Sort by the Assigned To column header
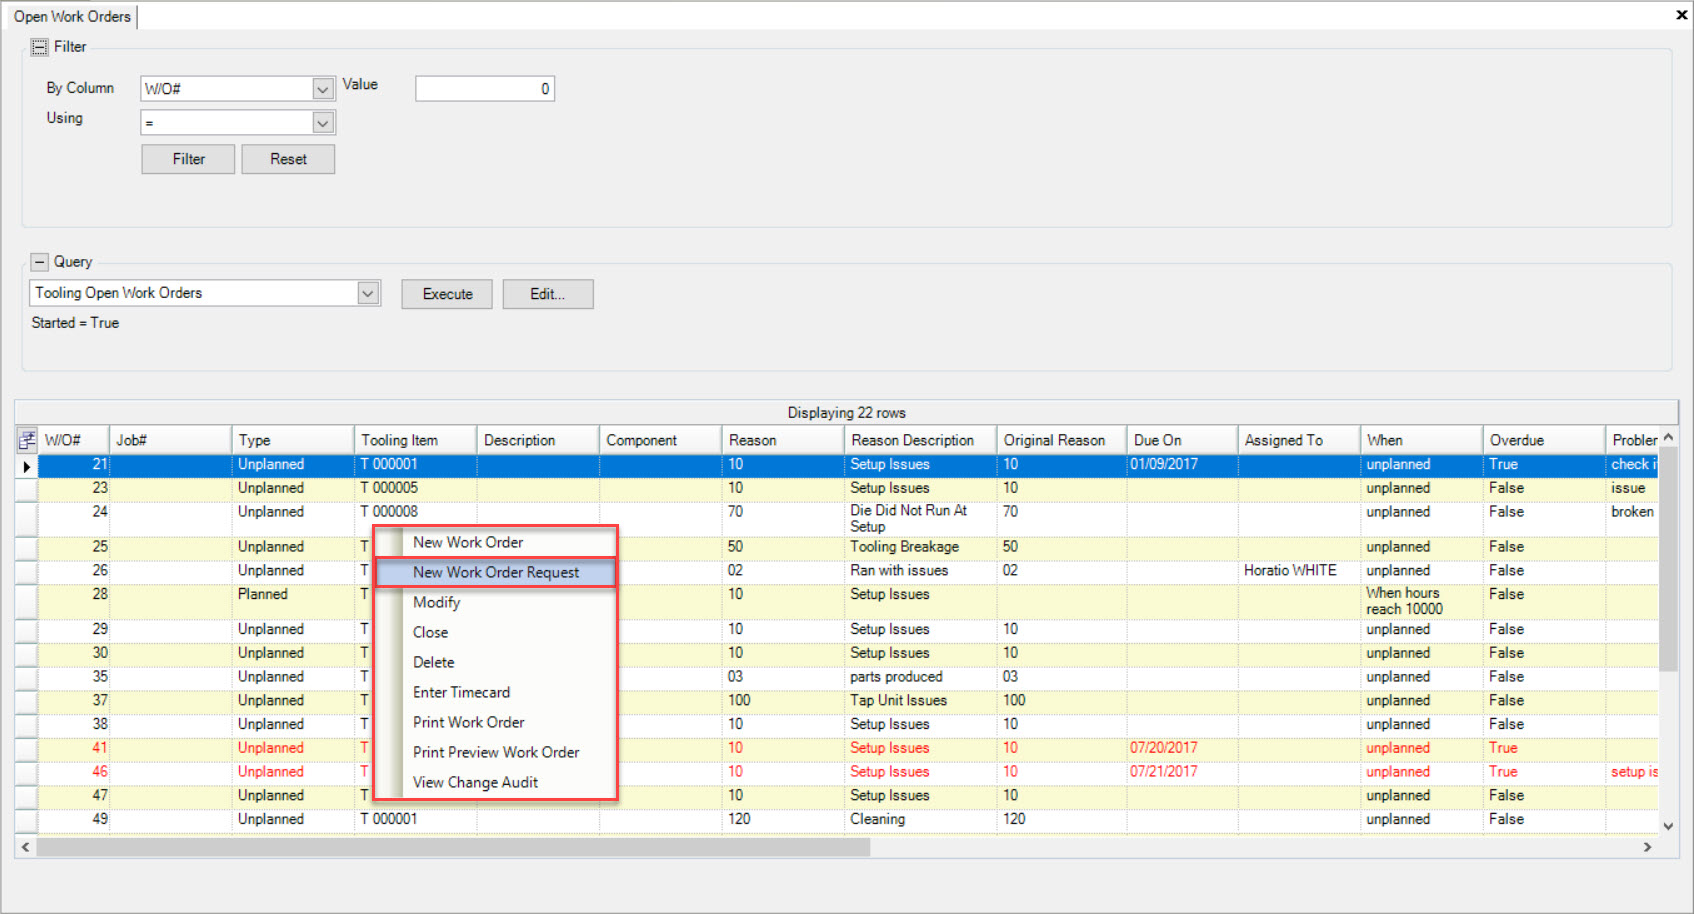The height and width of the screenshot is (914, 1694). coord(1300,440)
